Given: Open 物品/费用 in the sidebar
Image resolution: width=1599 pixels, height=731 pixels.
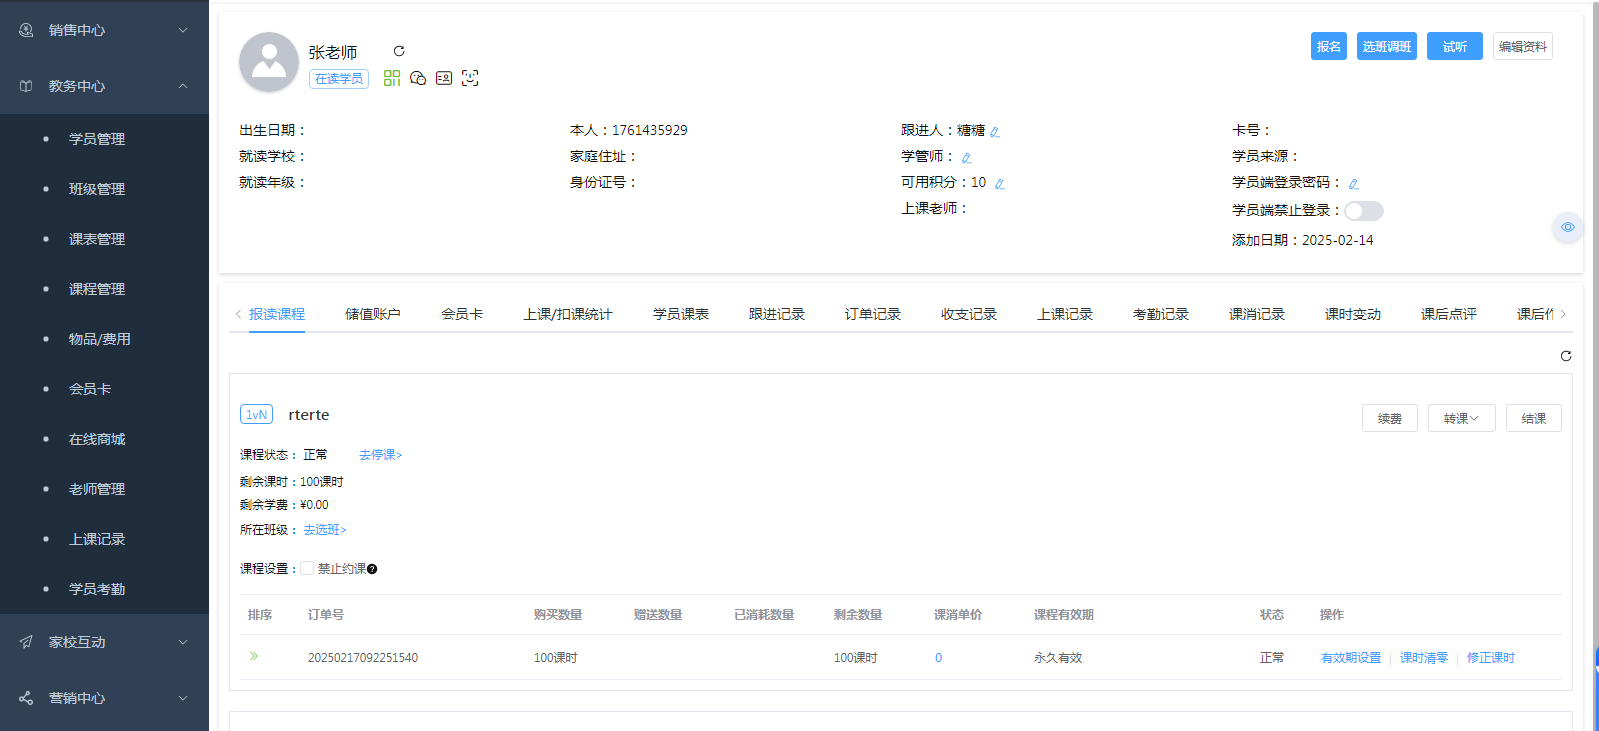Looking at the screenshot, I should tap(99, 339).
